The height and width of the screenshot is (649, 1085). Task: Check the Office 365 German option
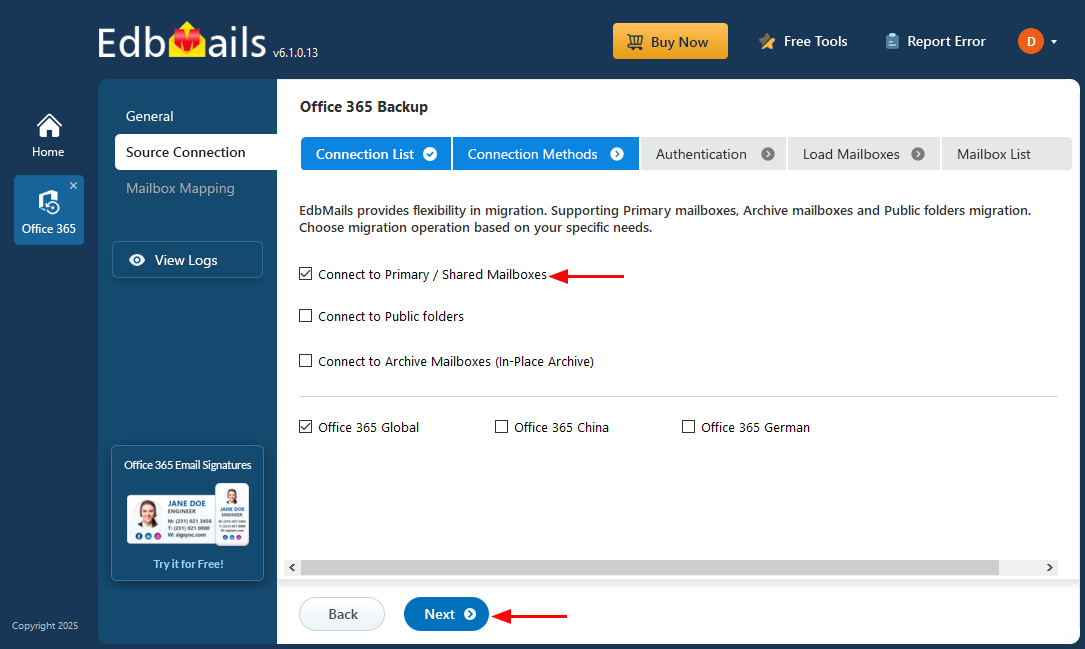[x=688, y=427]
